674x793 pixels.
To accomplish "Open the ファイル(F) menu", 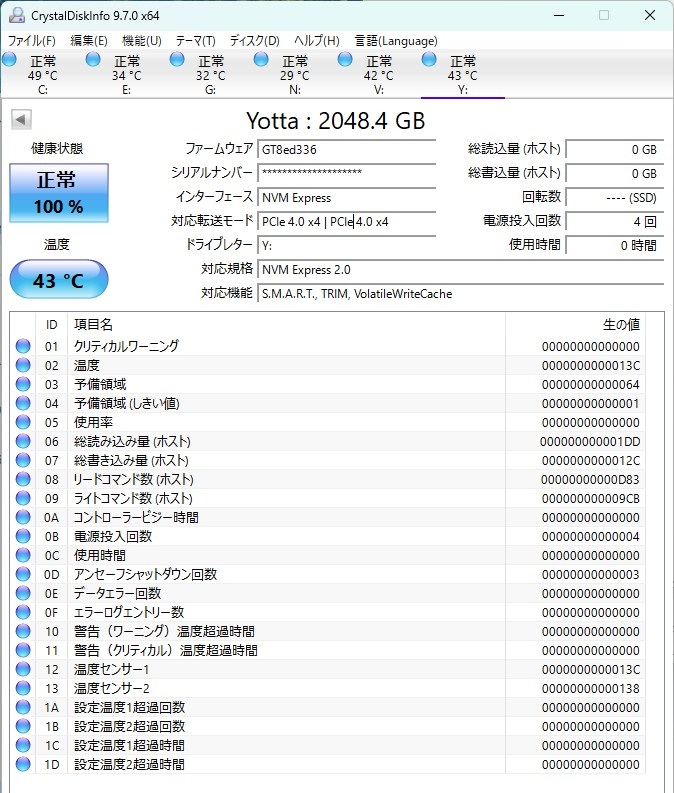I will 31,40.
